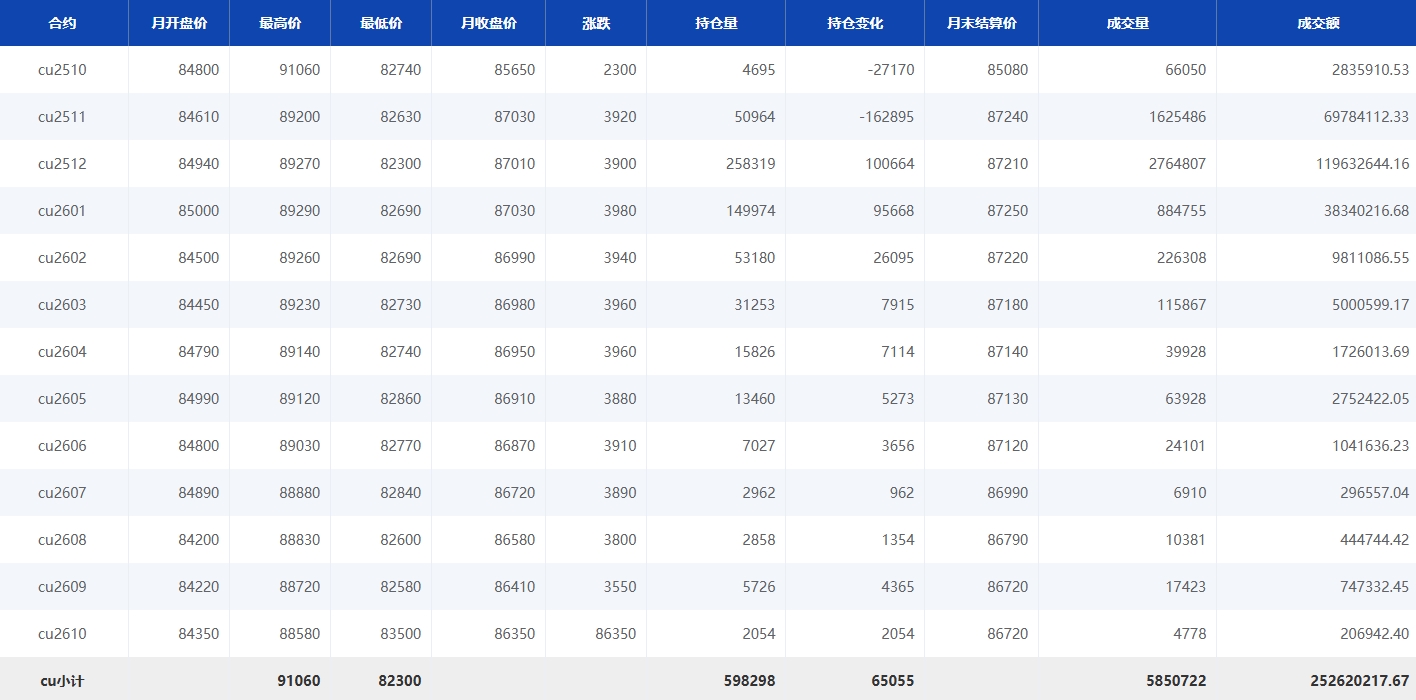Click the cu2512 contract name cell
1416x700 pixels.
pos(62,164)
